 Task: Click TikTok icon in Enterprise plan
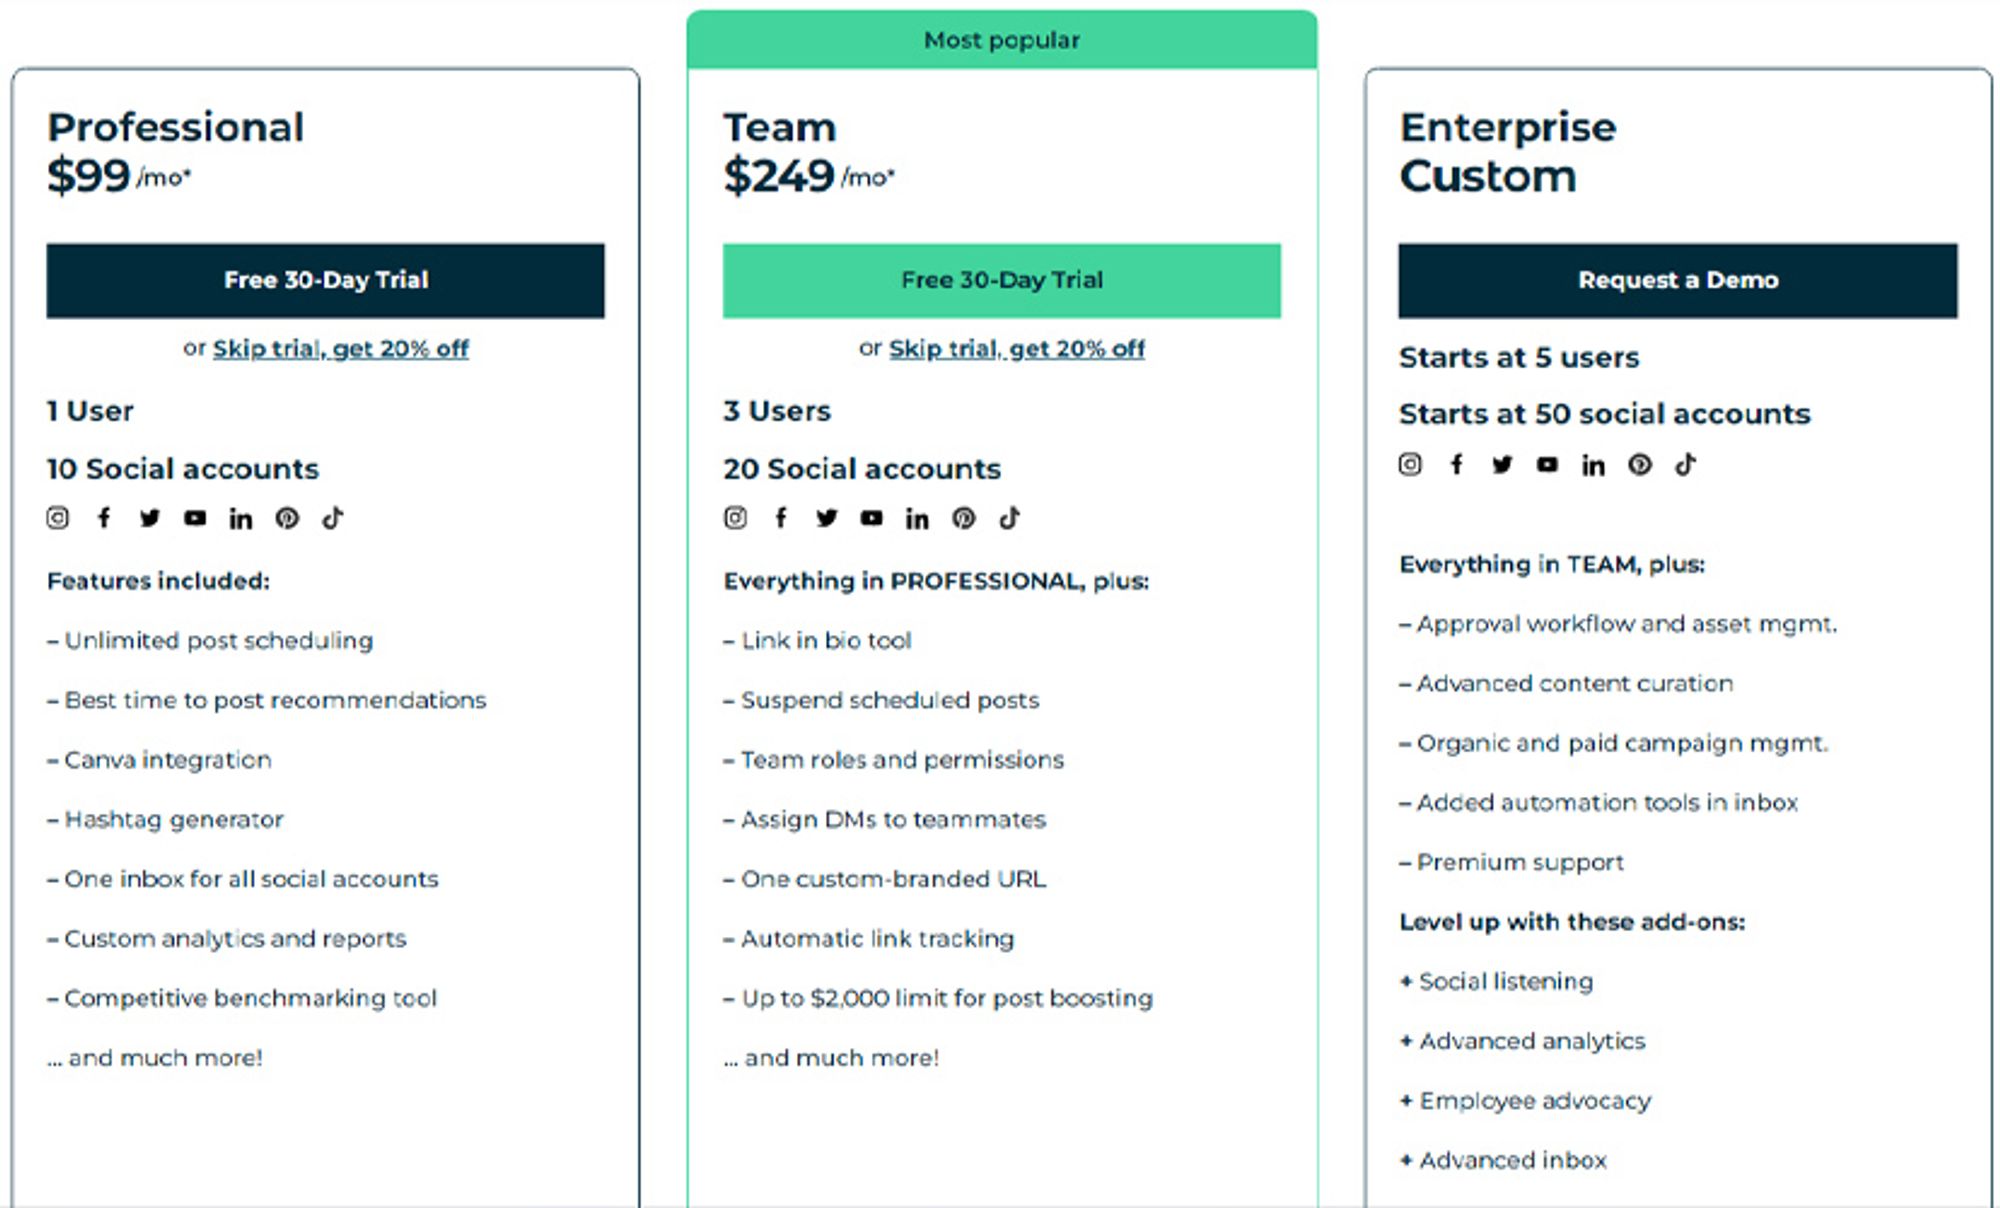[x=1686, y=464]
